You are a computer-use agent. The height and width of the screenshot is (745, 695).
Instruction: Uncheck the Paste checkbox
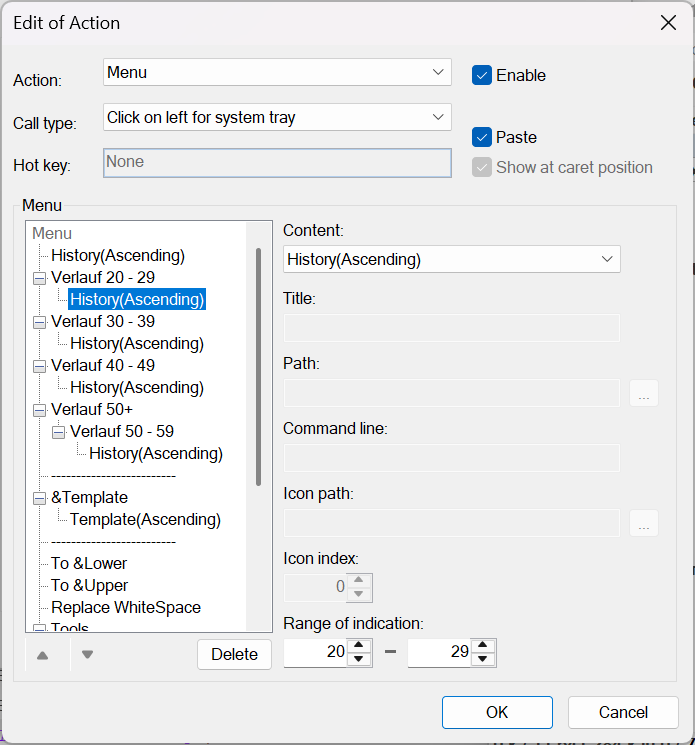point(482,137)
